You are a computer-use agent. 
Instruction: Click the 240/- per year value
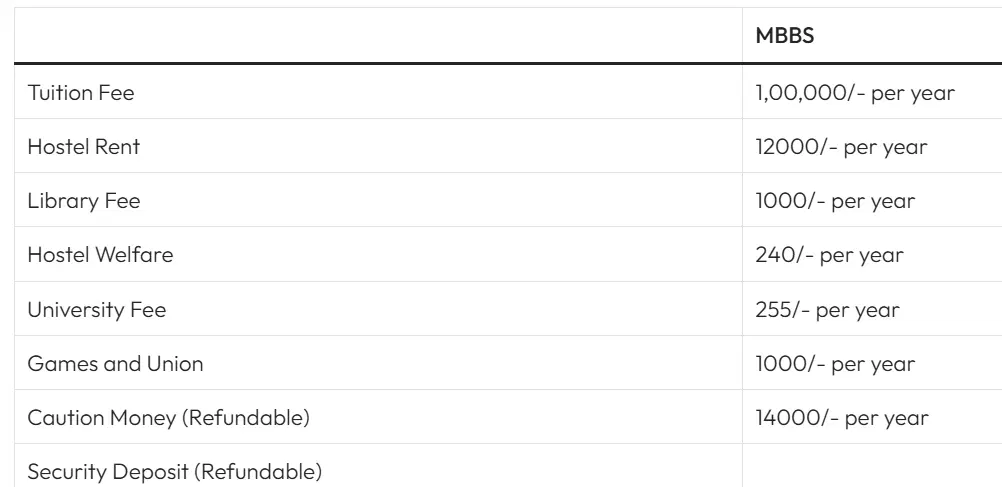tap(829, 255)
